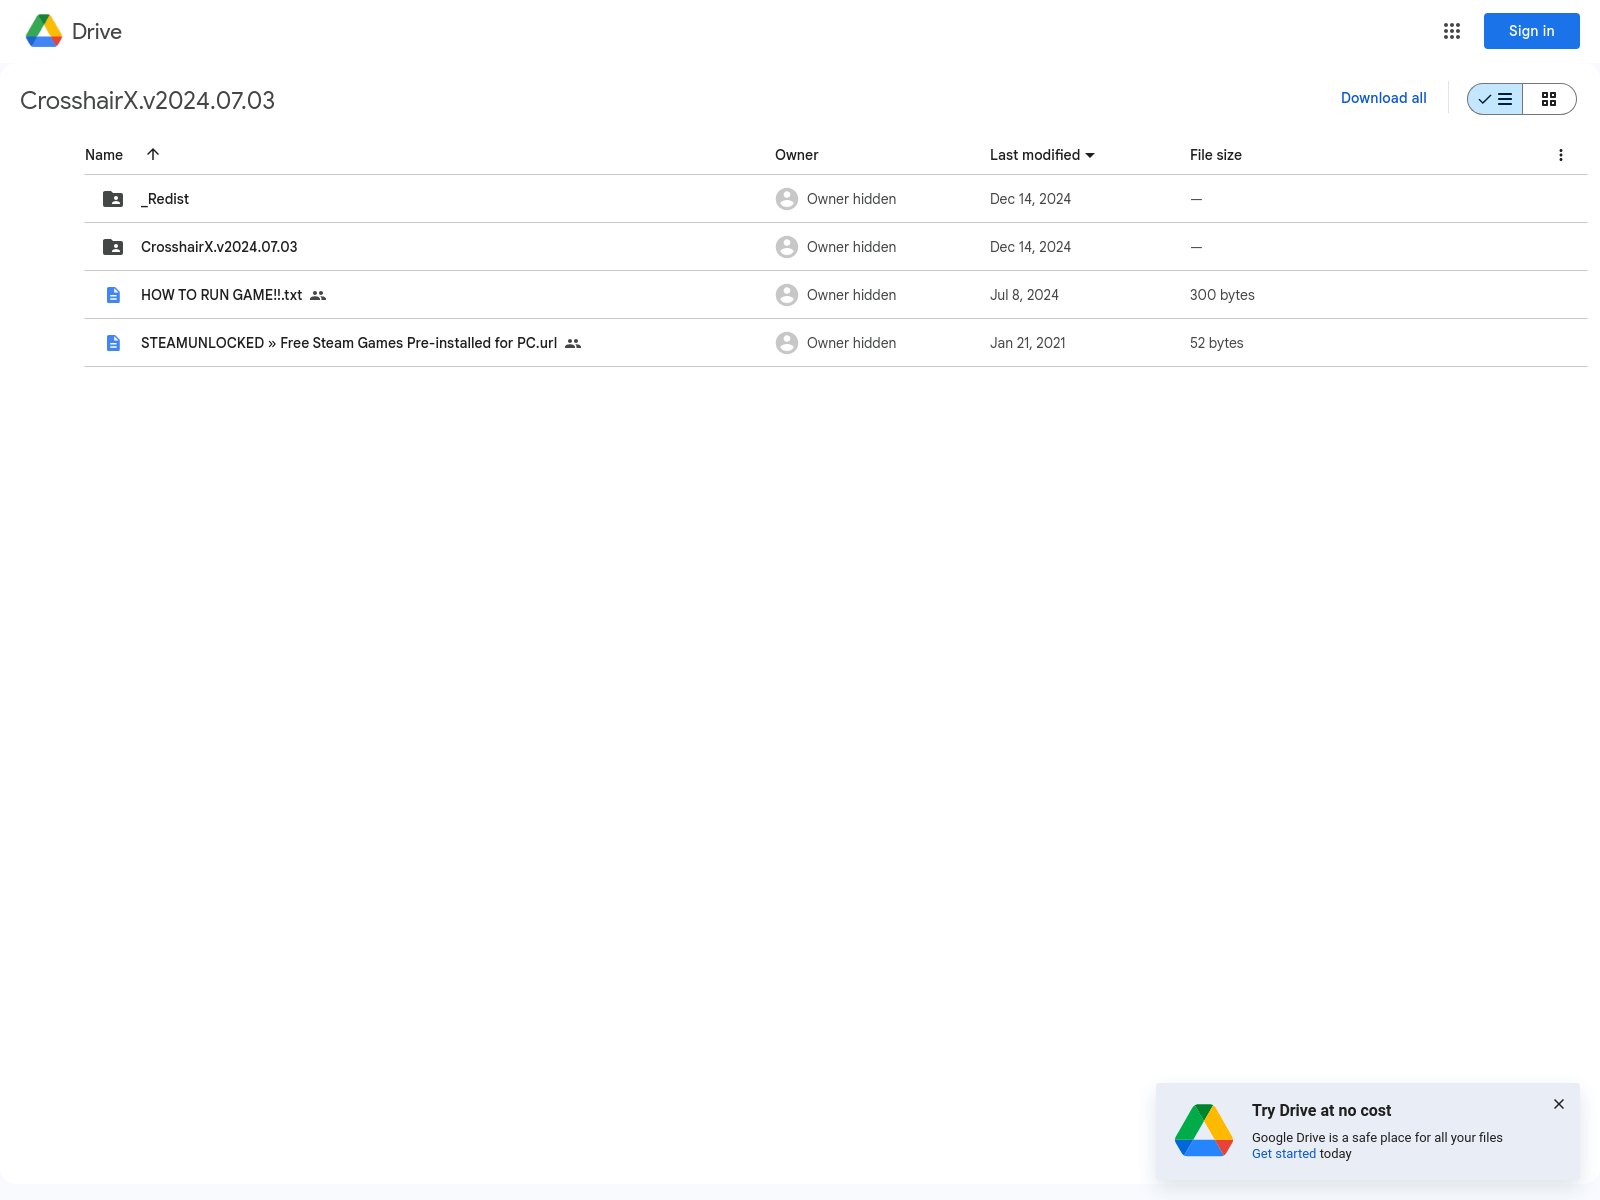
Task: Click Dec 14, 2024 in _Redist row
Action: pos(1030,199)
